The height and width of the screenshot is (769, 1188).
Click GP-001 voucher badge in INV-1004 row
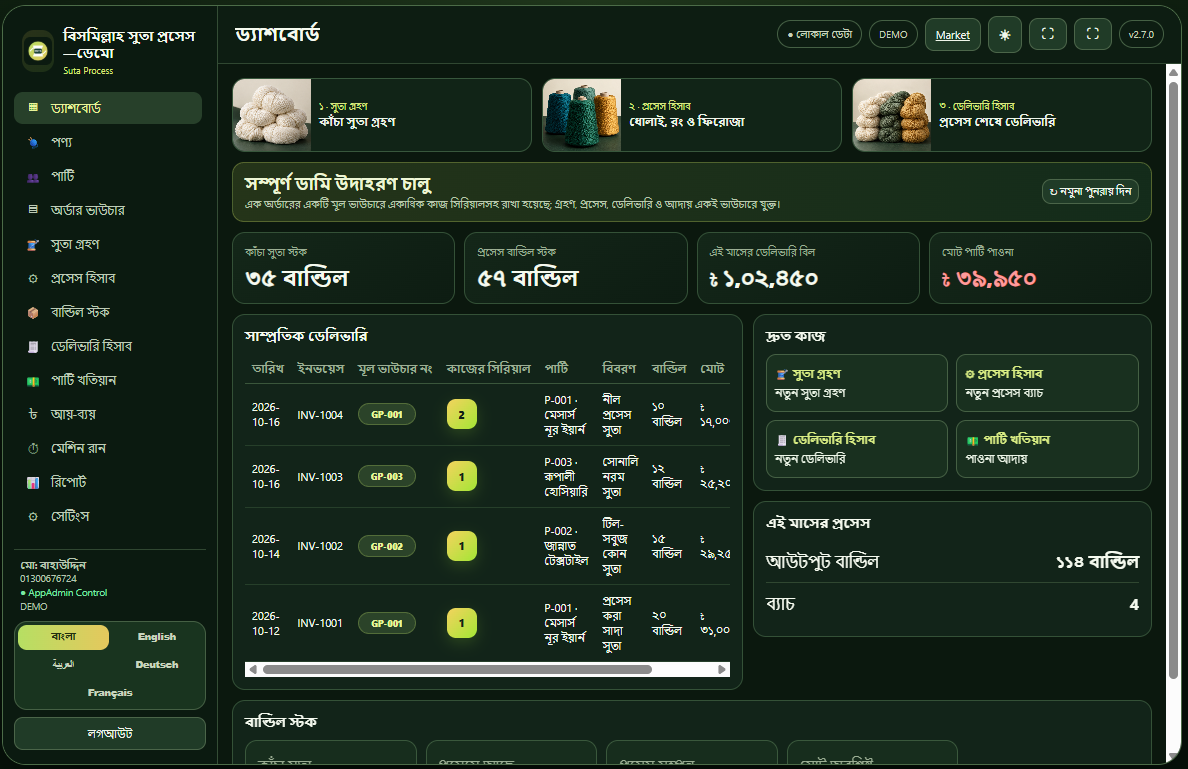tap(386, 414)
